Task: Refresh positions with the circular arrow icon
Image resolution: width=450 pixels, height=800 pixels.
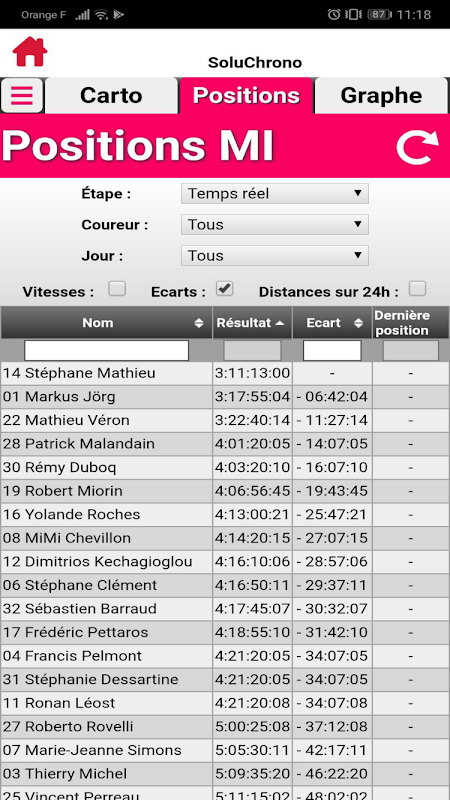Action: click(417, 147)
